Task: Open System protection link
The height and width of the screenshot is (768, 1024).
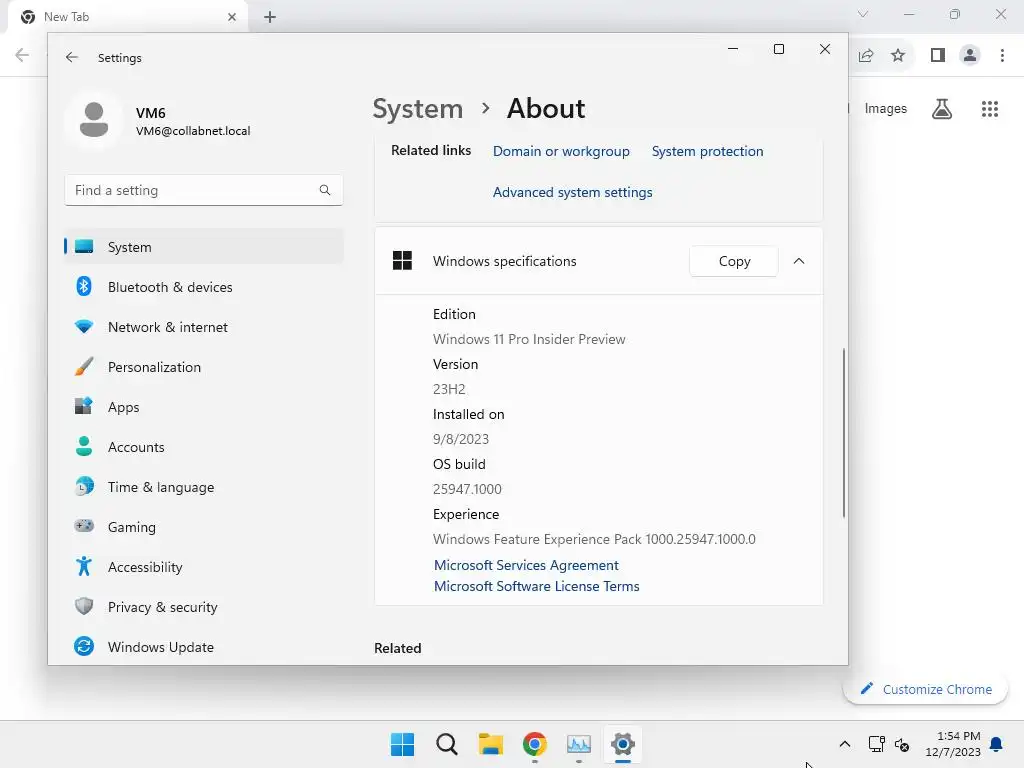Action: 707,152
